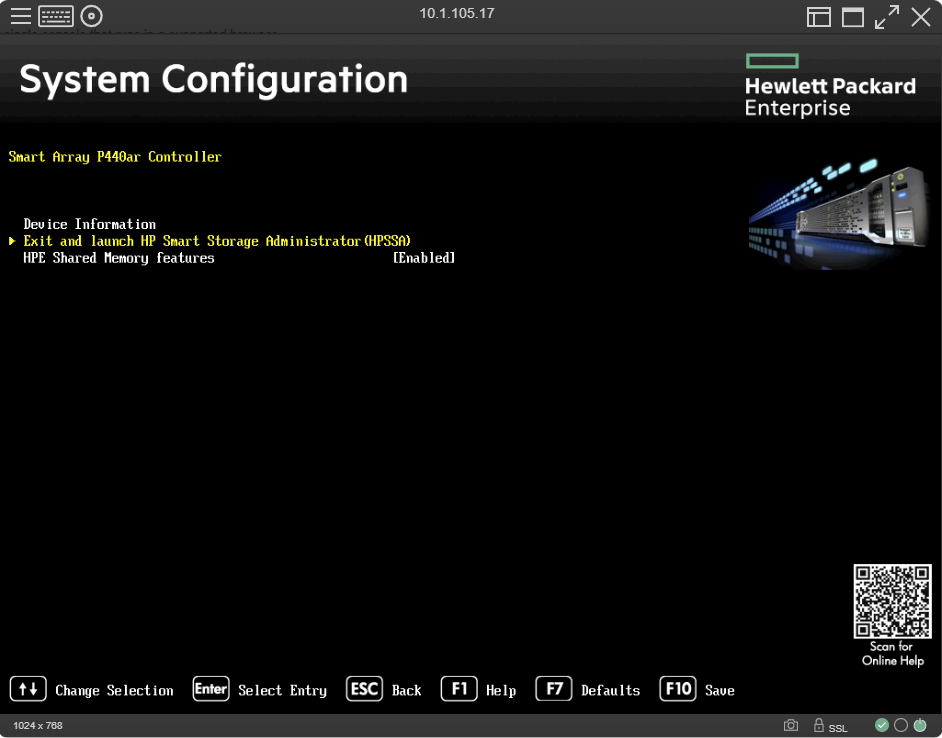
Task: Click the green health check status icon
Action: coord(881,725)
